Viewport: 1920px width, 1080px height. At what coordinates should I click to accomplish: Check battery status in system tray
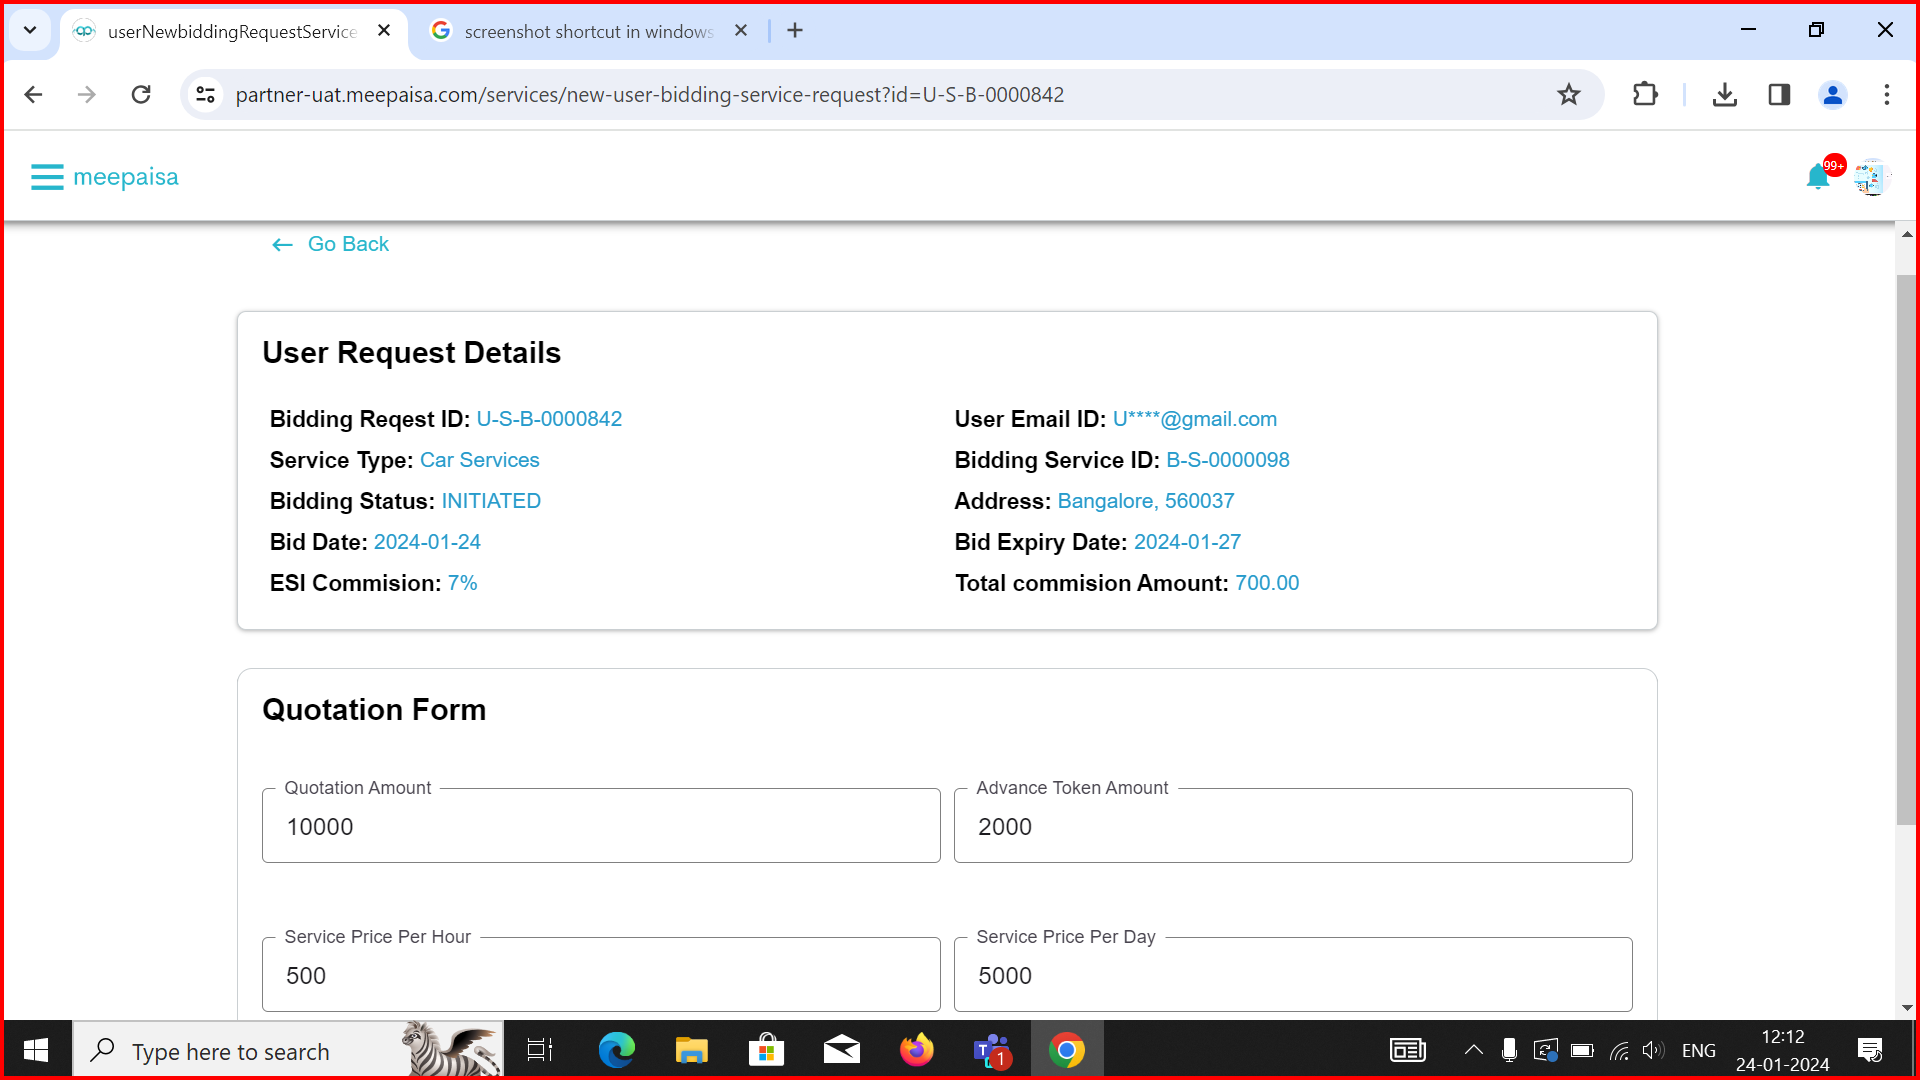(x=1582, y=1050)
